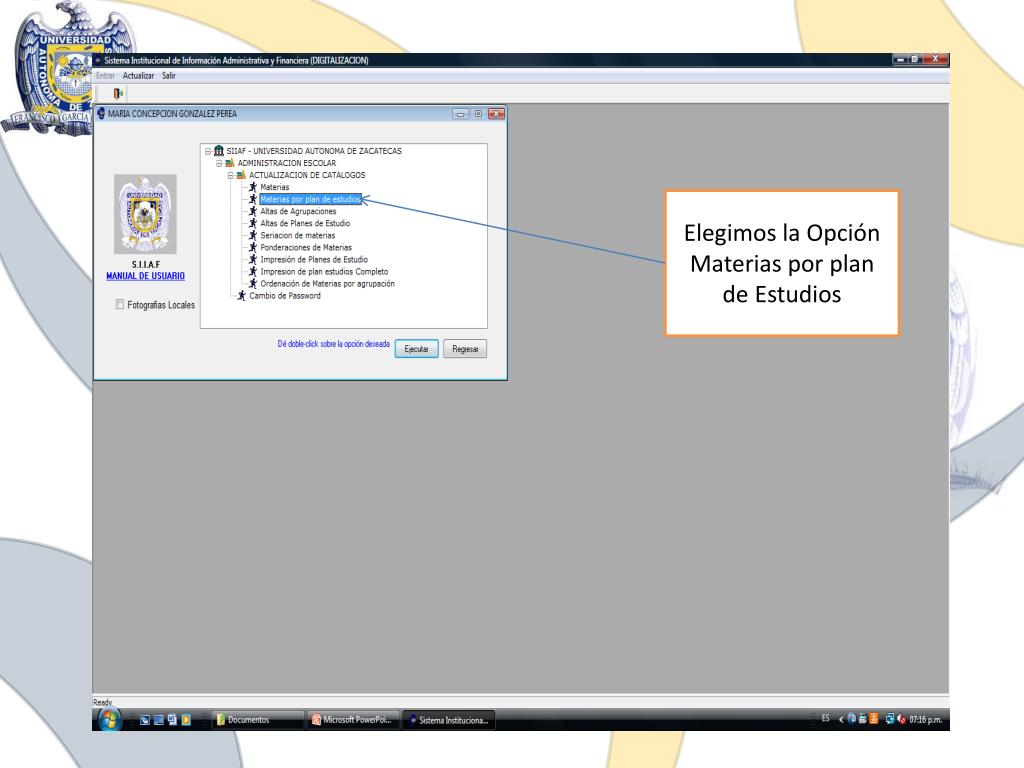Viewport: 1024px width, 768px height.
Task: Click the runner icon next to Seriacion de materias
Action: point(253,236)
